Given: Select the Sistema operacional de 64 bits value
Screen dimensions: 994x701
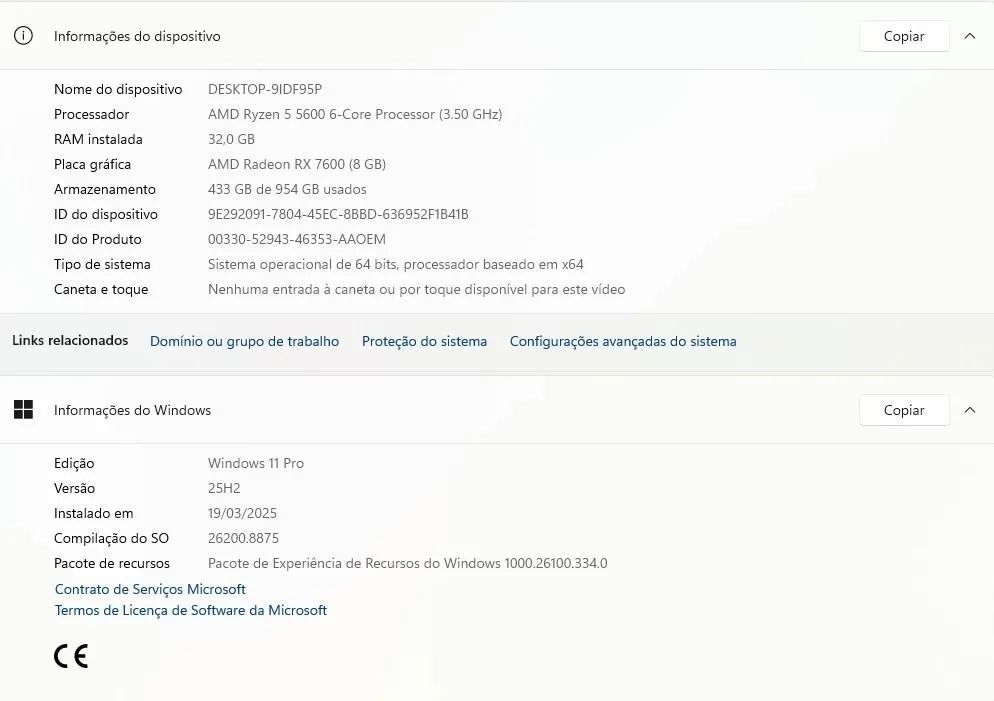Looking at the screenshot, I should point(396,264).
